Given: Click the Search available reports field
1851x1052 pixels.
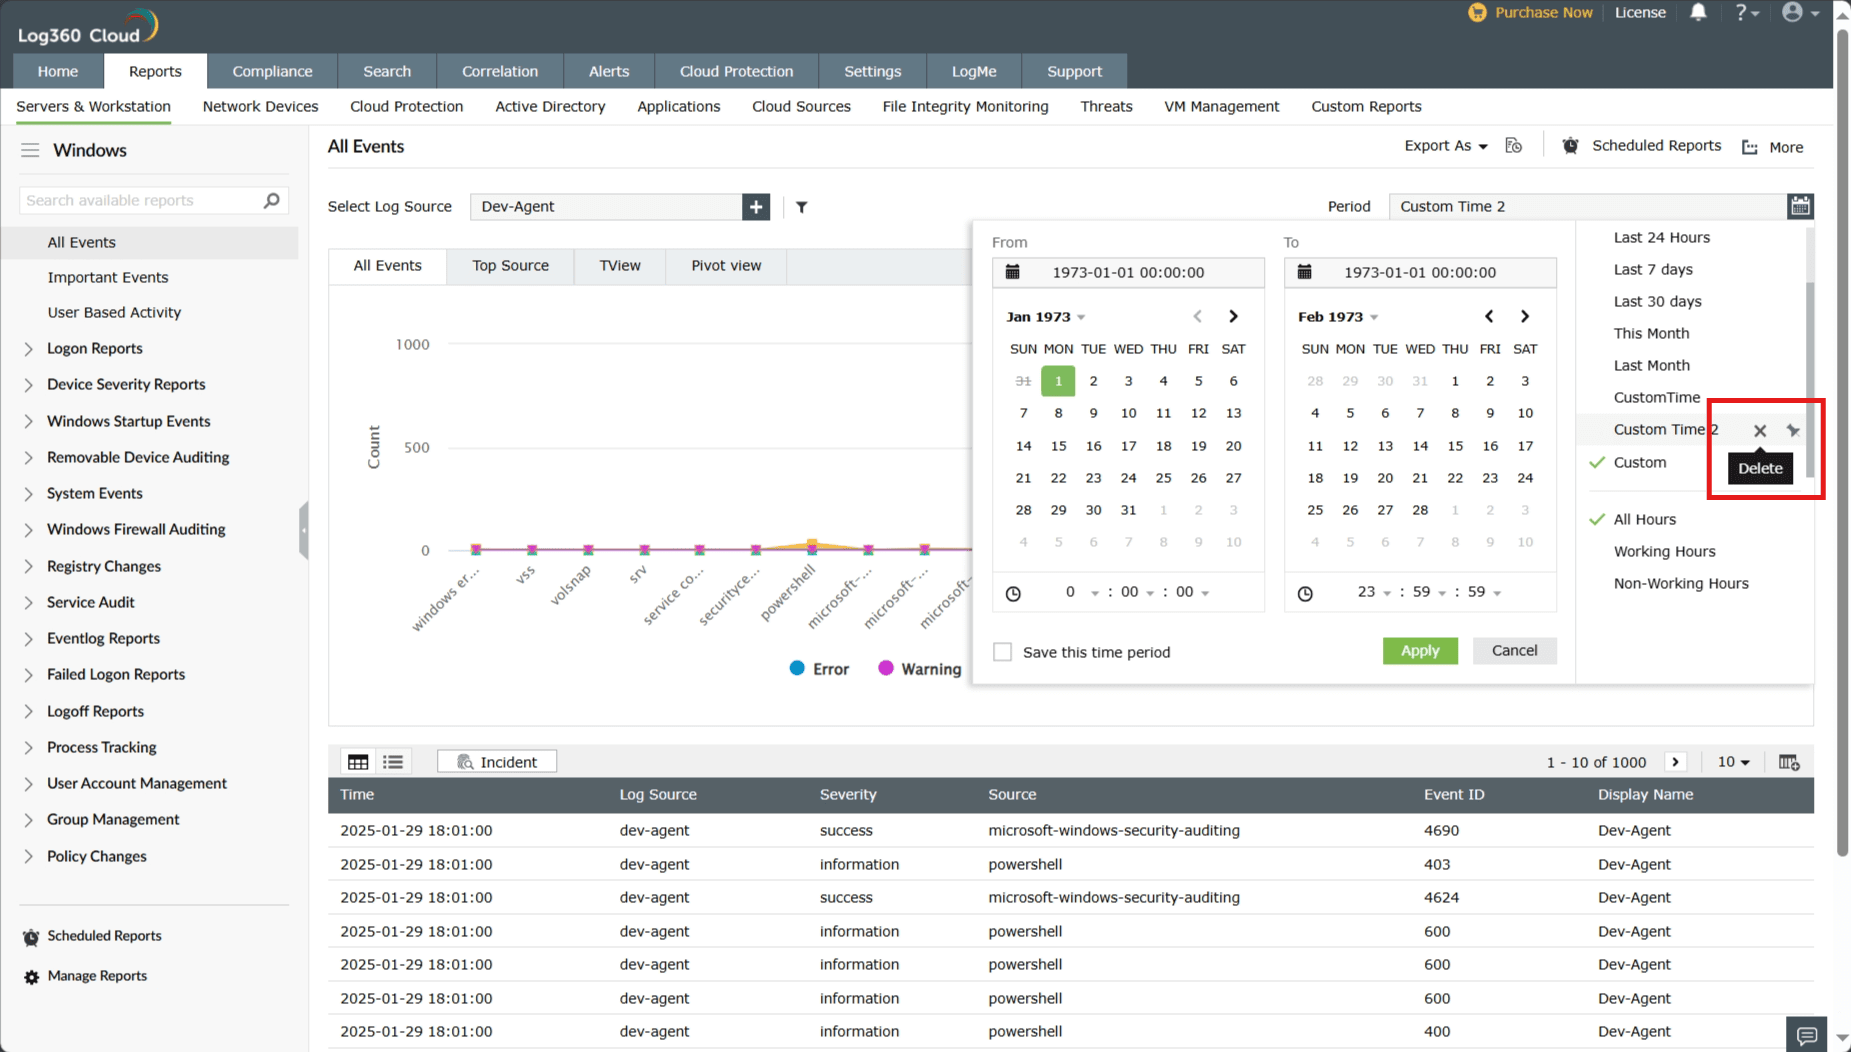Looking at the screenshot, I should (154, 200).
